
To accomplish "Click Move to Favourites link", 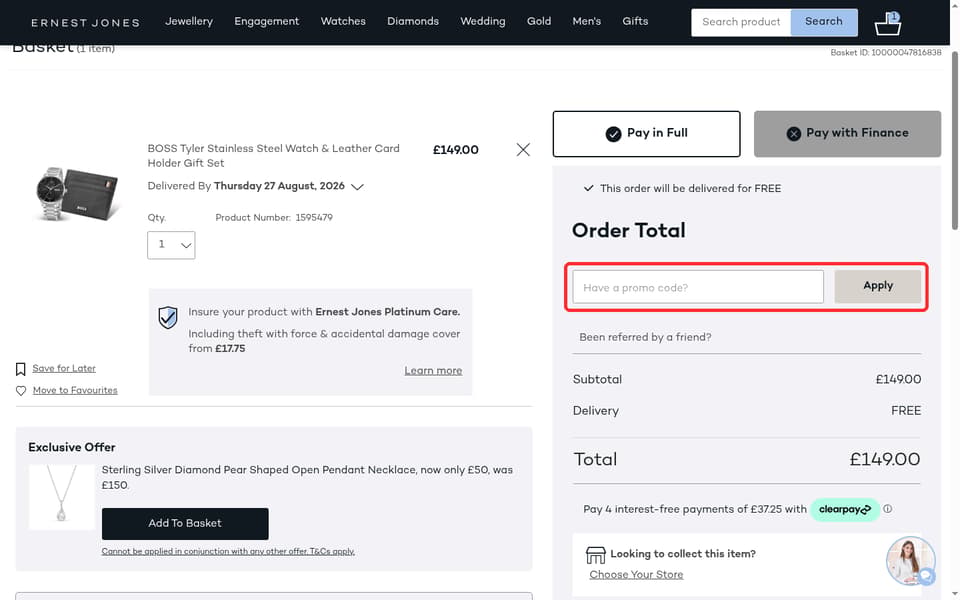I will 75,390.
